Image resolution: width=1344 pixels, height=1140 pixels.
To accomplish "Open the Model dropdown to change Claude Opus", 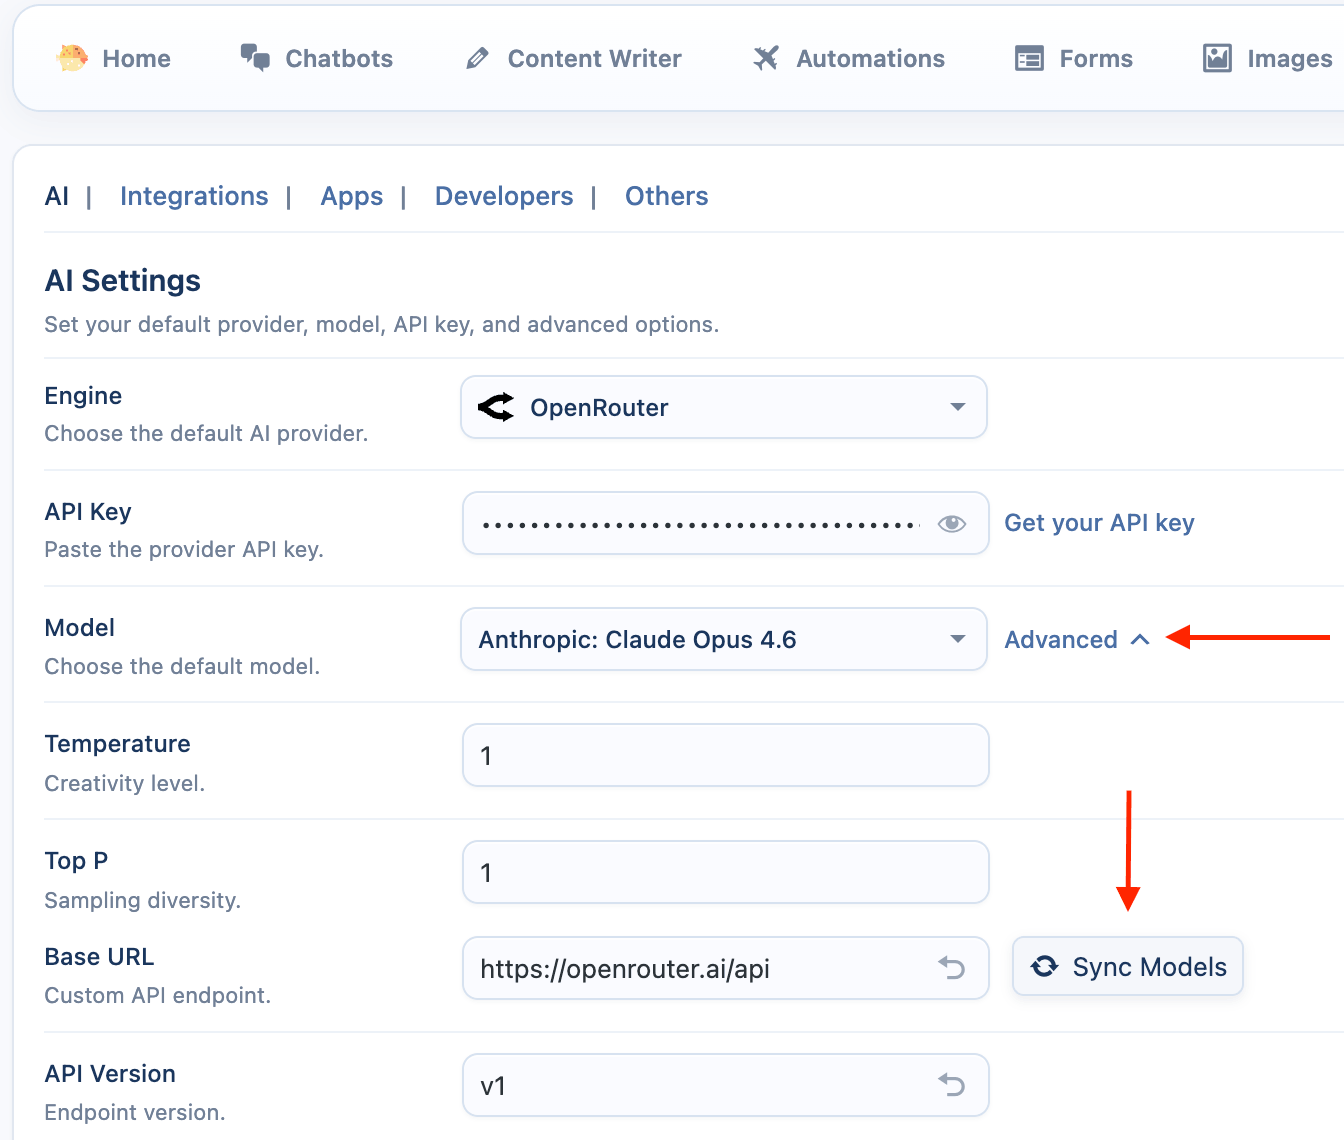I will click(x=723, y=639).
